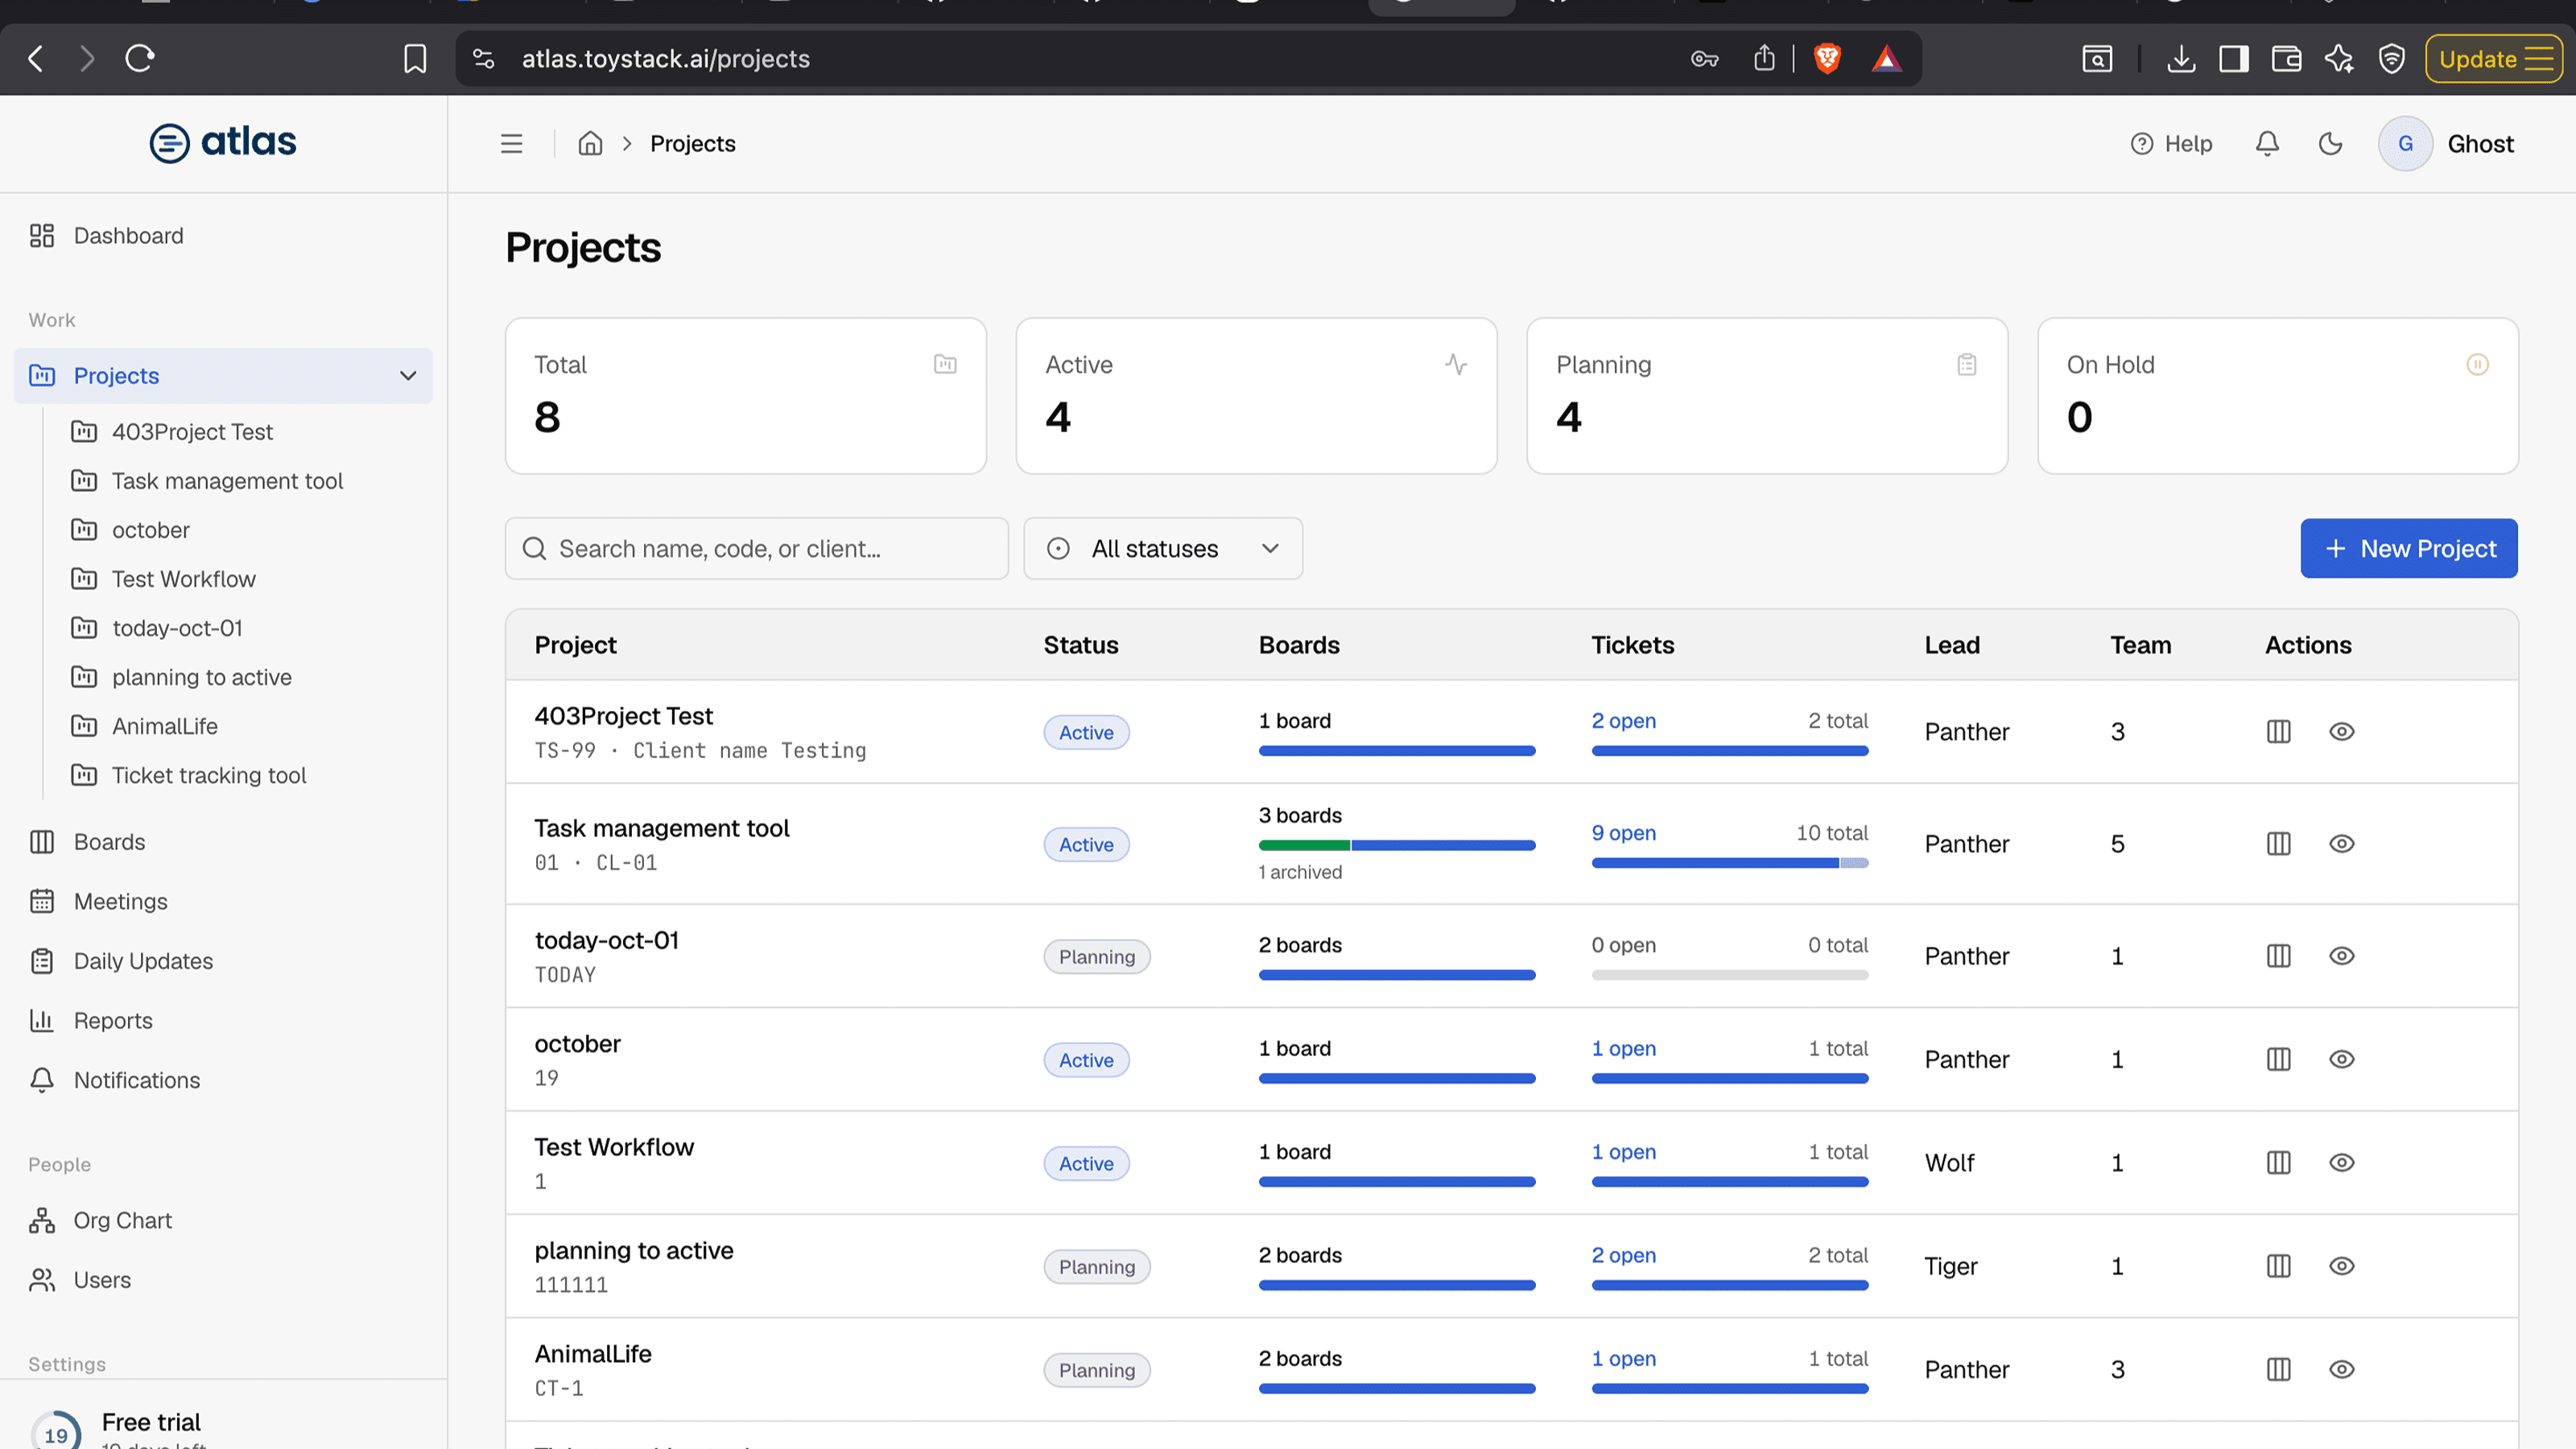Open boards icon for today-oct-01 row
Viewport: 2576px width, 1449px height.
click(x=2278, y=956)
